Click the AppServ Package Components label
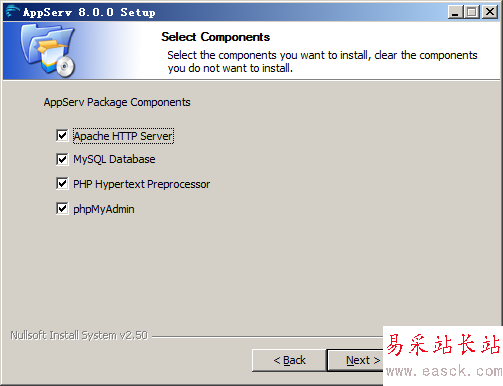The width and height of the screenshot is (503, 386). click(x=117, y=102)
